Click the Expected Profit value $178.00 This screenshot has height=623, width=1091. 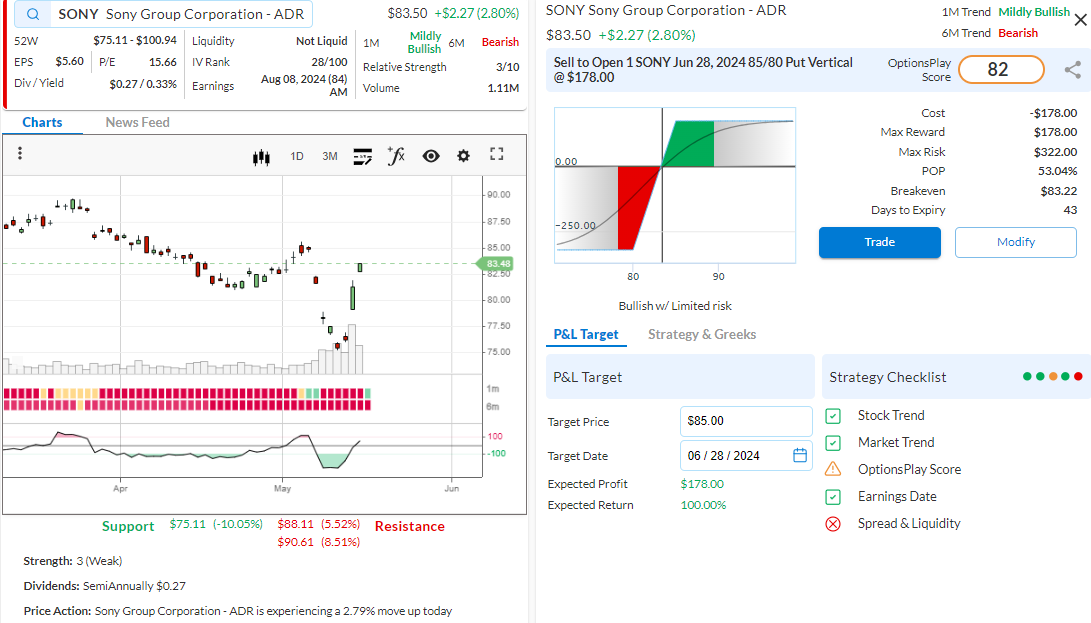point(702,484)
